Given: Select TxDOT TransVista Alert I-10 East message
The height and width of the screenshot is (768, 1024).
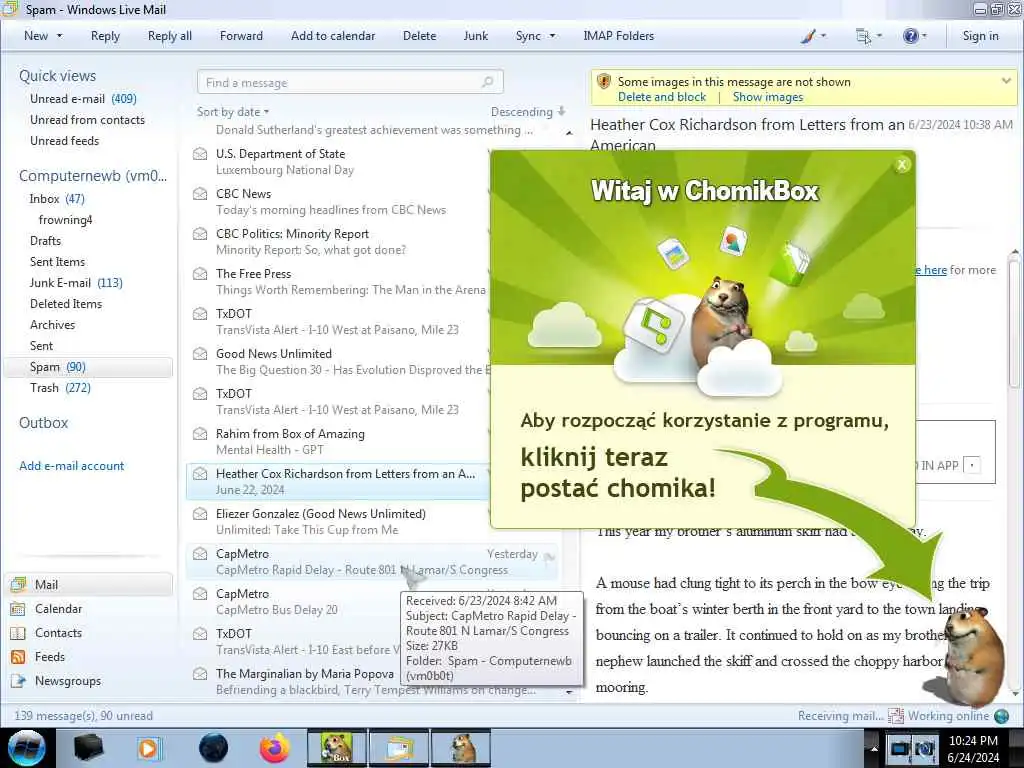Looking at the screenshot, I should click(x=372, y=641).
